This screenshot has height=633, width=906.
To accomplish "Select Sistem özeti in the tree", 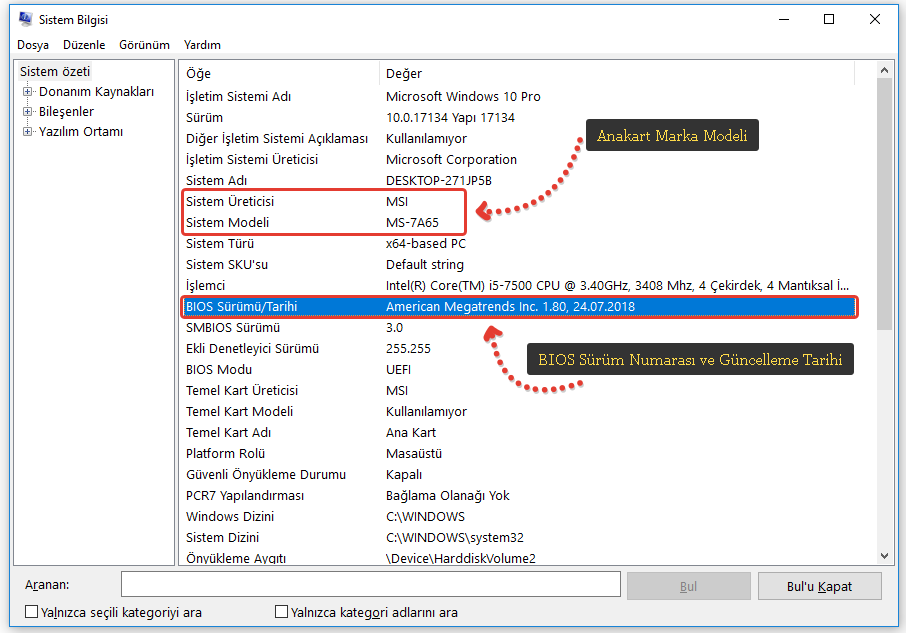I will (55, 72).
